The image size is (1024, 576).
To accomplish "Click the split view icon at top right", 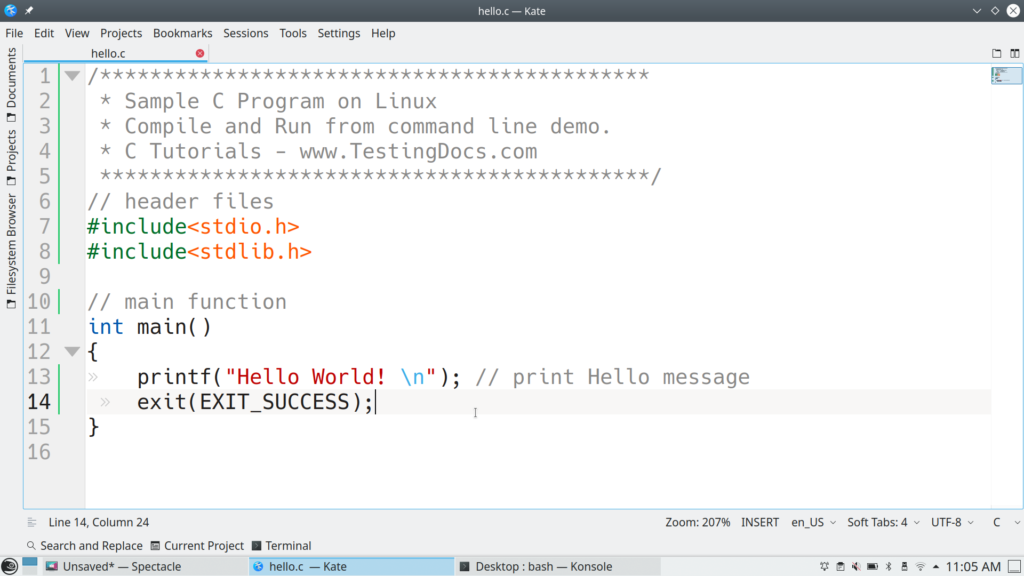I will click(x=1015, y=53).
